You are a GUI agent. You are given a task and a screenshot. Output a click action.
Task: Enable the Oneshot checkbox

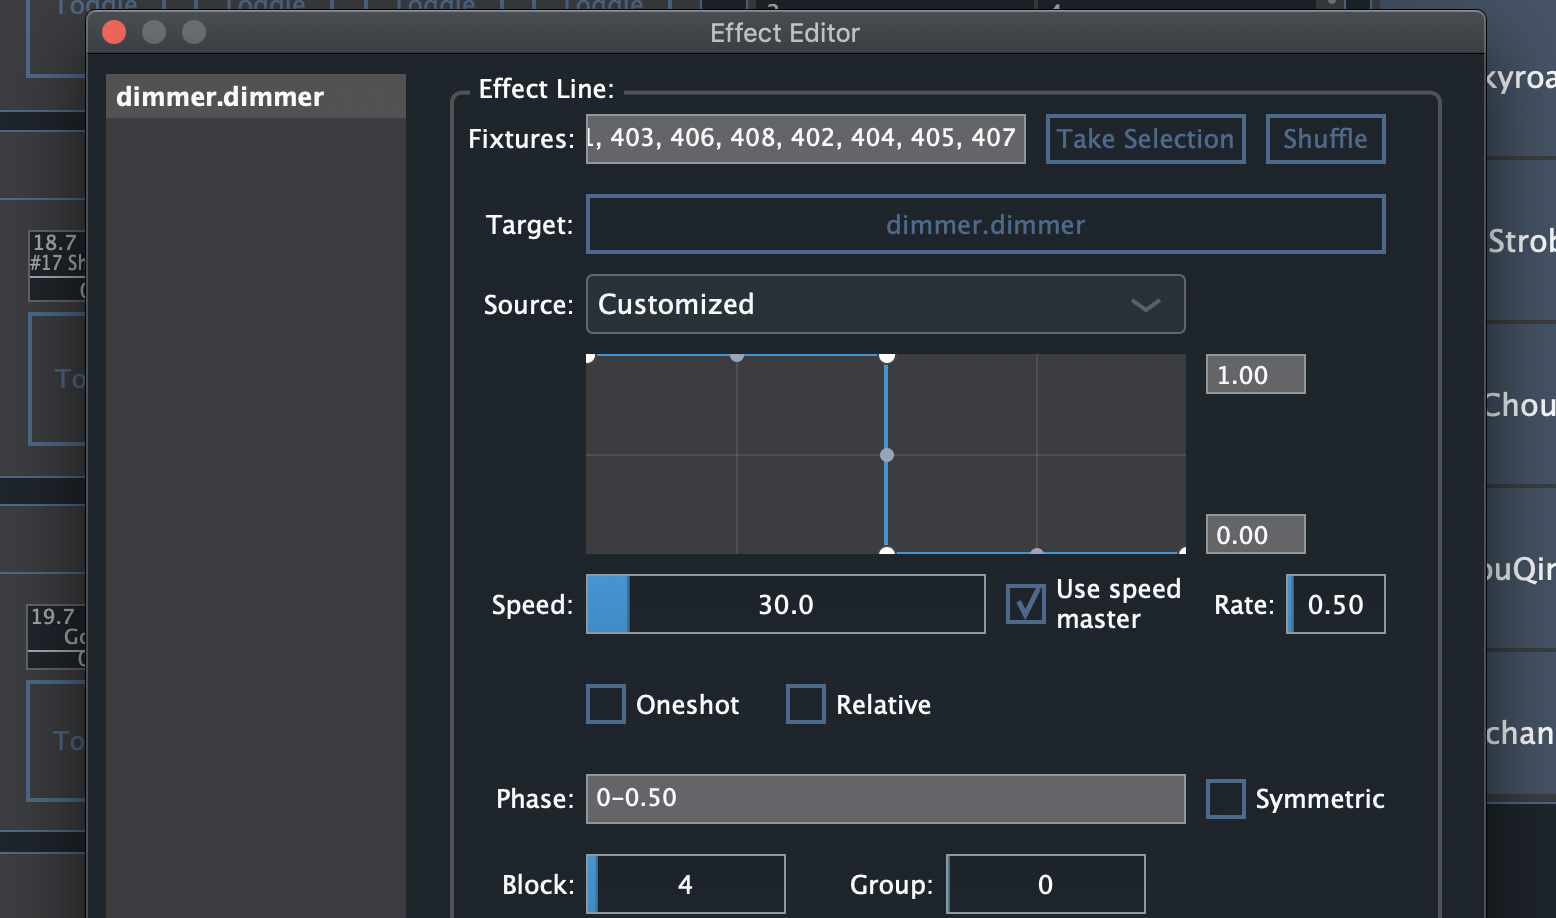(606, 704)
